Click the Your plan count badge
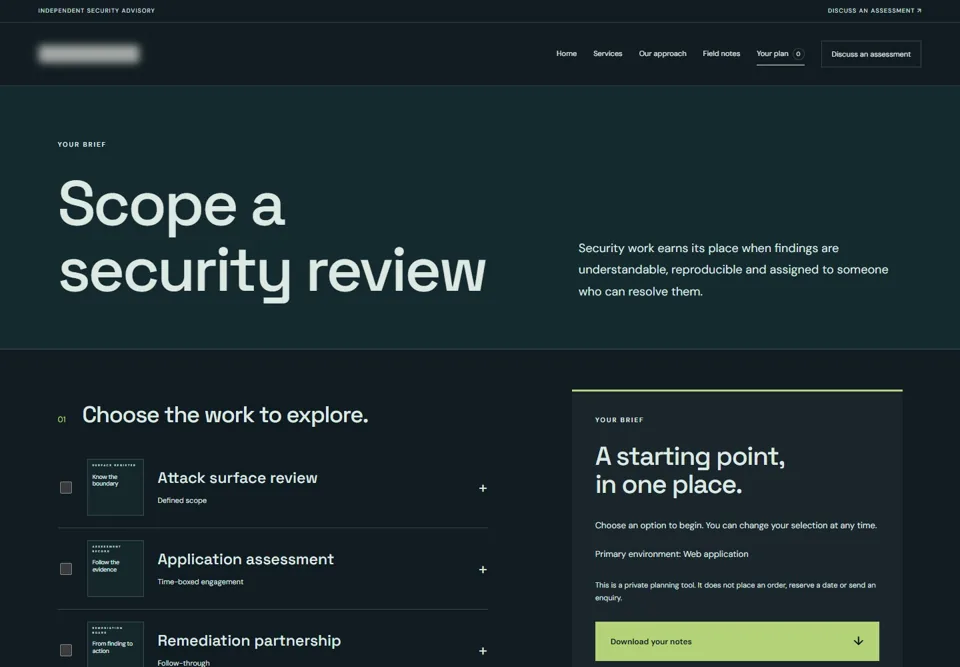Image resolution: width=960 pixels, height=667 pixels. [798, 54]
